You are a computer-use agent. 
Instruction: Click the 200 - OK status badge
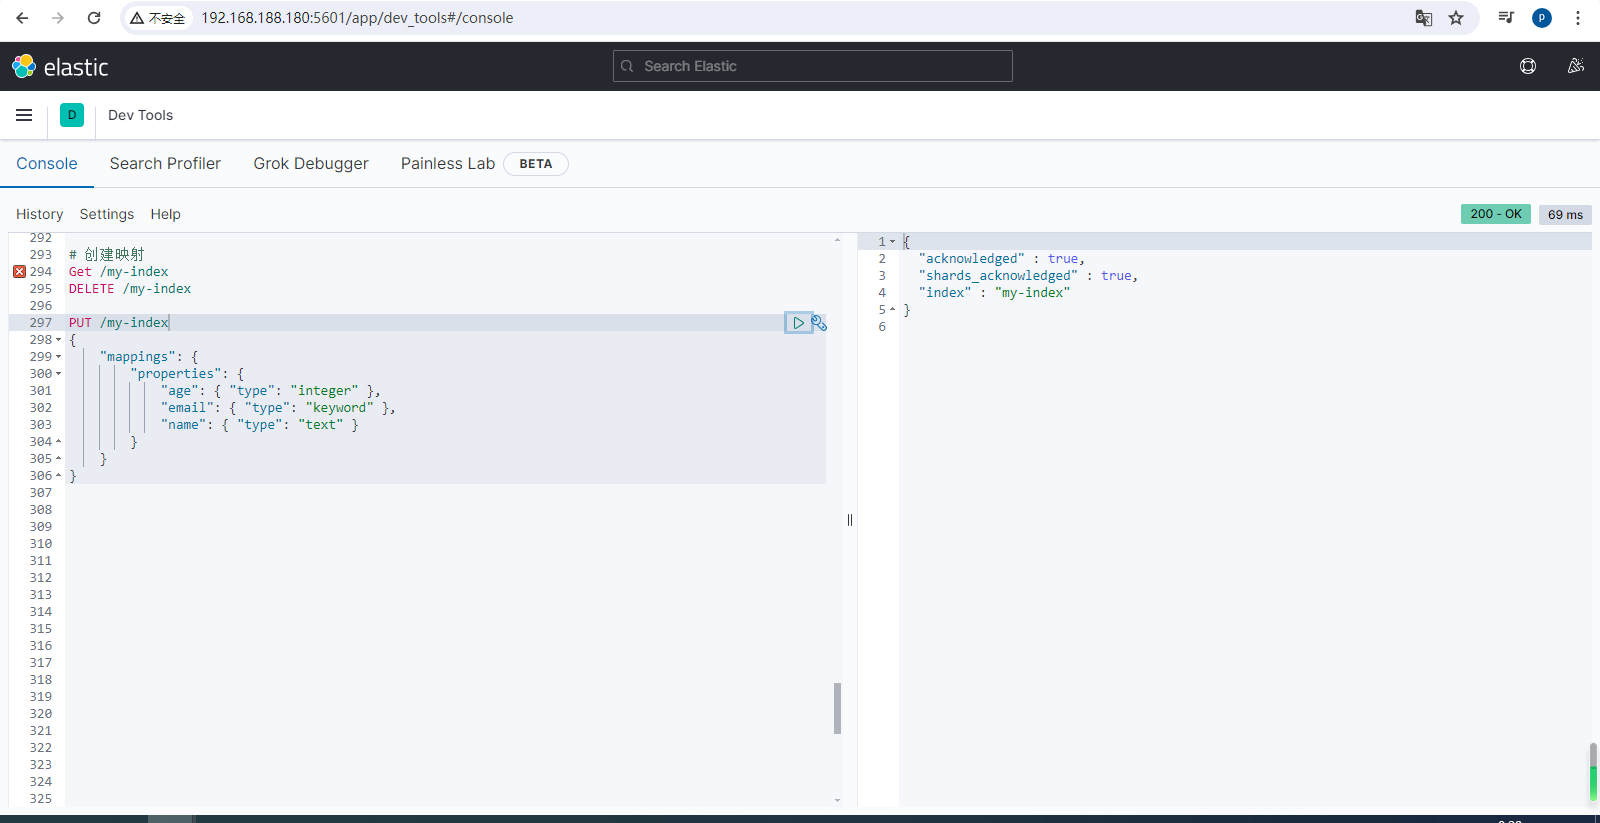click(1496, 214)
